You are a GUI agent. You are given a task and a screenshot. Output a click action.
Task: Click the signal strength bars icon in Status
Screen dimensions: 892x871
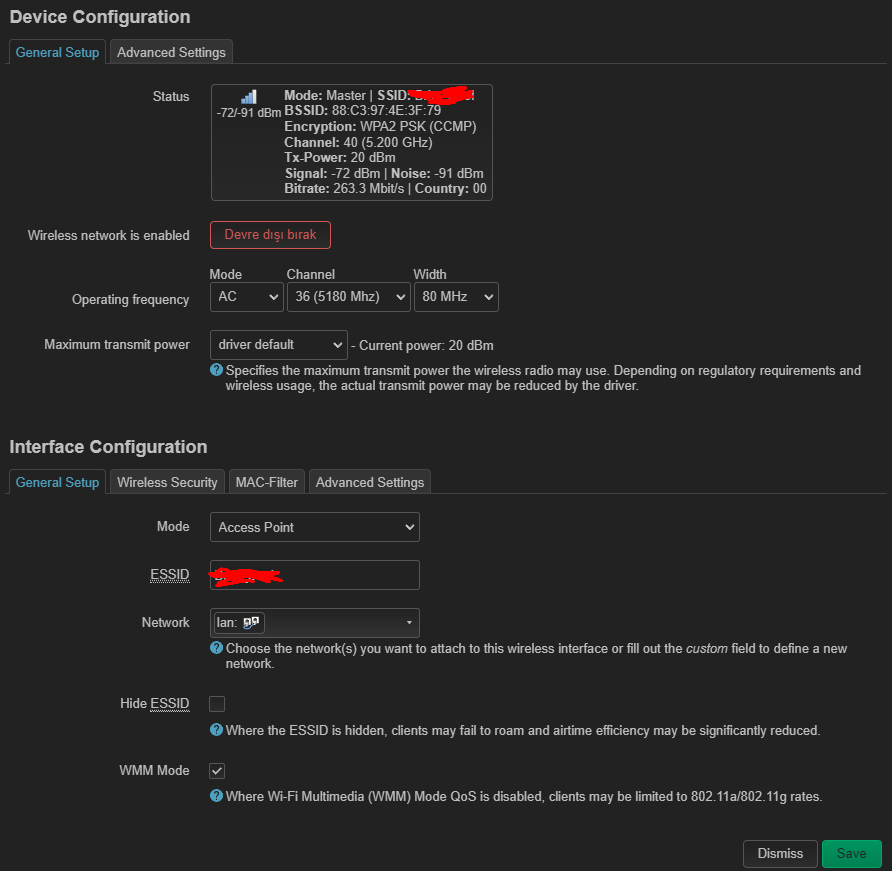[249, 97]
